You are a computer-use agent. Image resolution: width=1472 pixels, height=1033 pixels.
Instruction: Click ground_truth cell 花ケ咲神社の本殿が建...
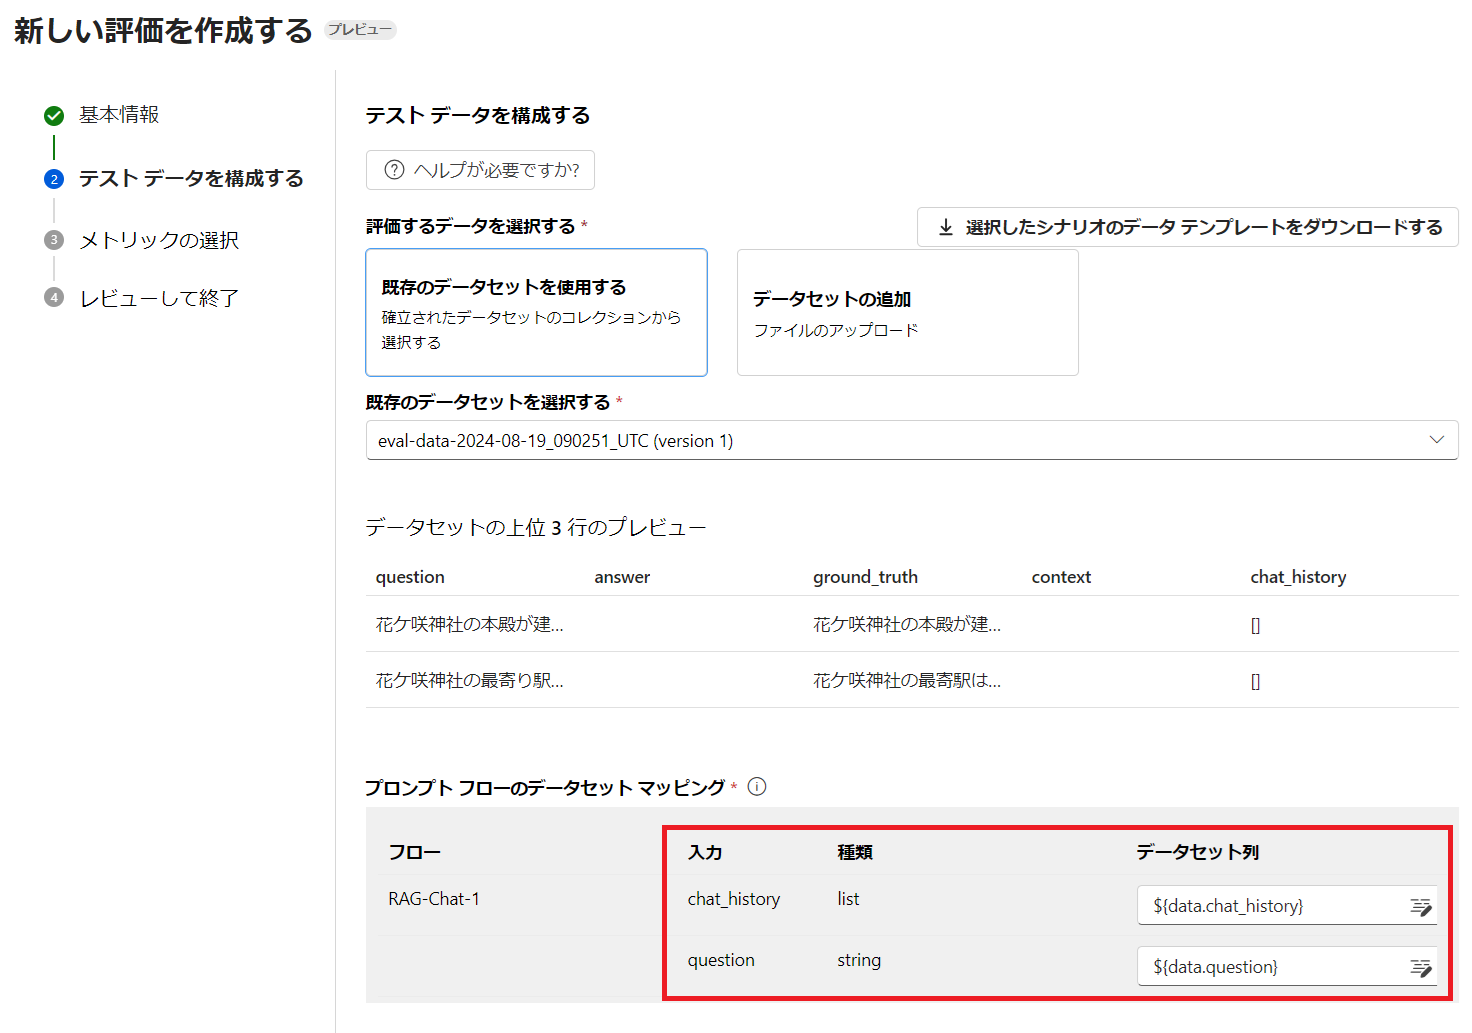907,624
